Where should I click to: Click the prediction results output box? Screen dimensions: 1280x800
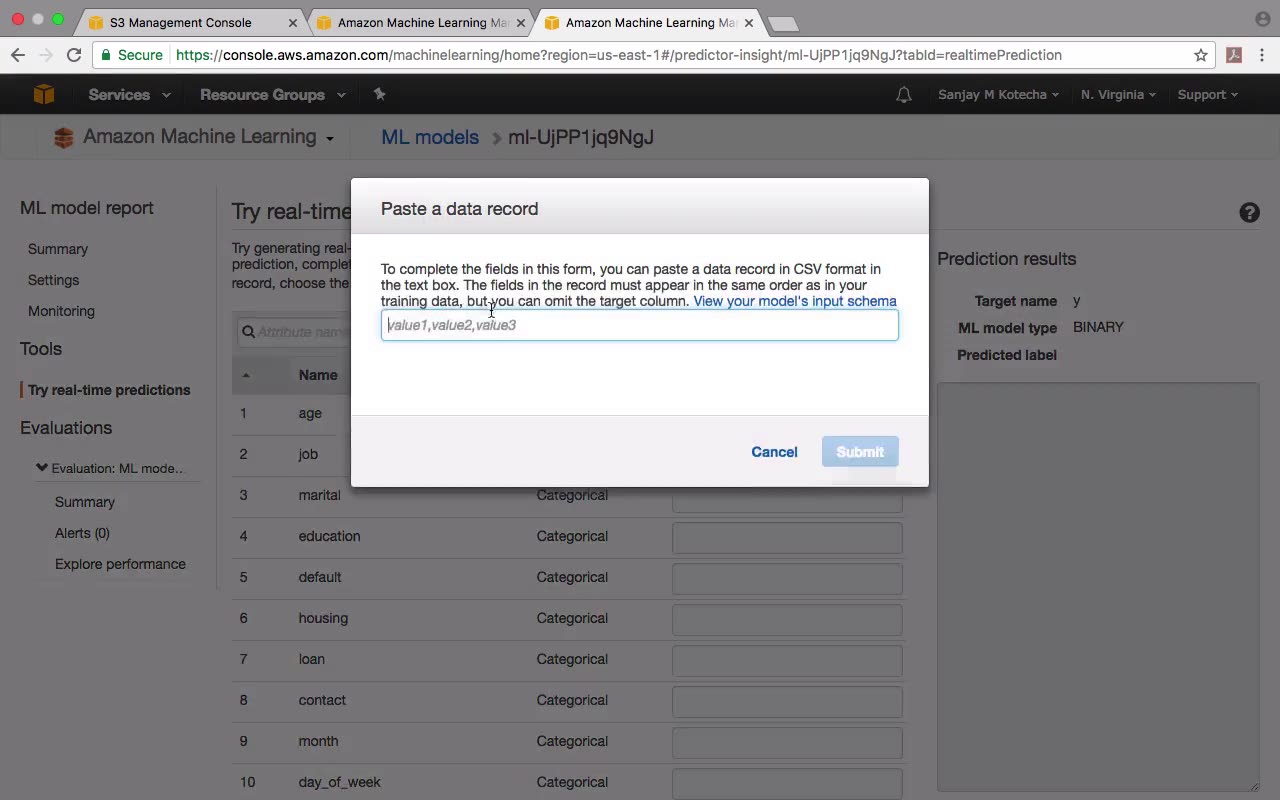[1098, 587]
